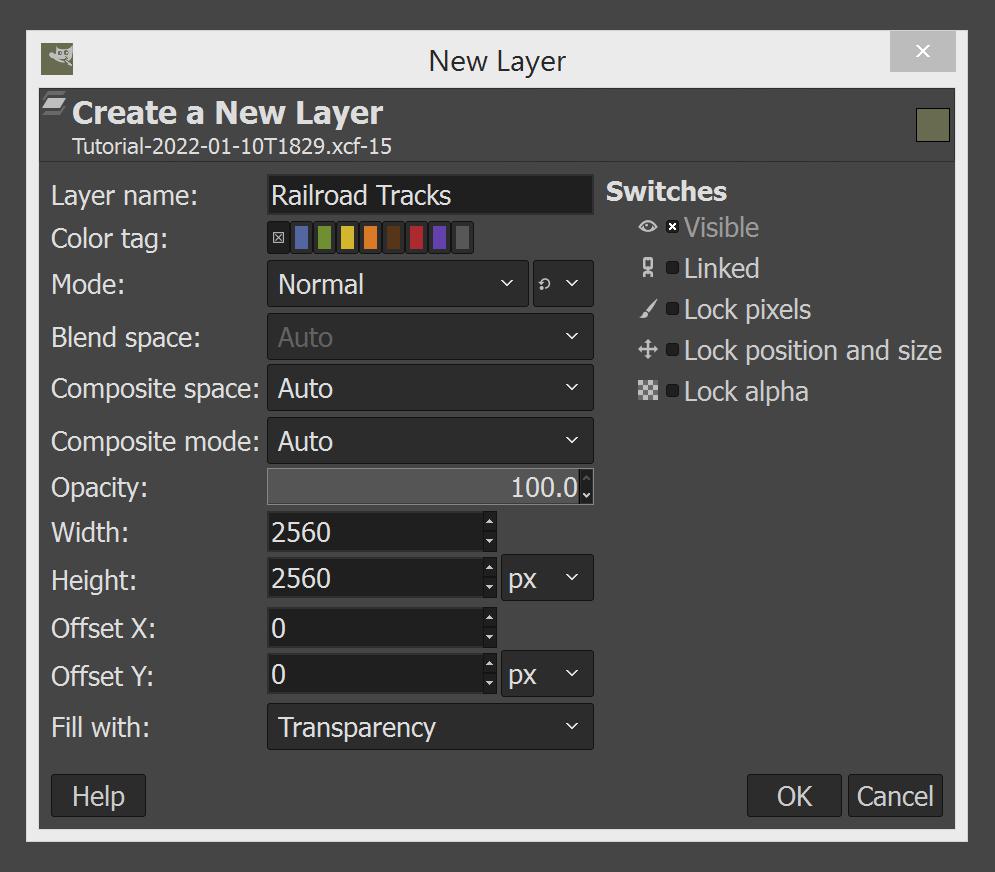This screenshot has height=872, width=995.
Task: Select the 'none' color tag with X
Action: [x=279, y=238]
